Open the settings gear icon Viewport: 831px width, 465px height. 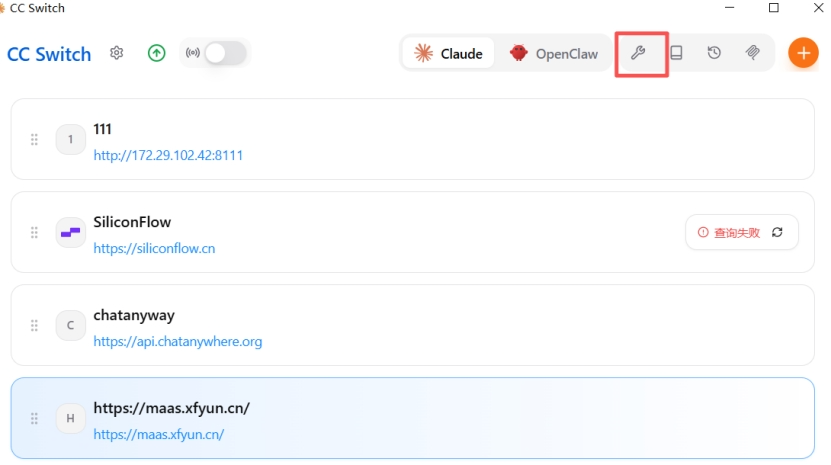[x=117, y=53]
